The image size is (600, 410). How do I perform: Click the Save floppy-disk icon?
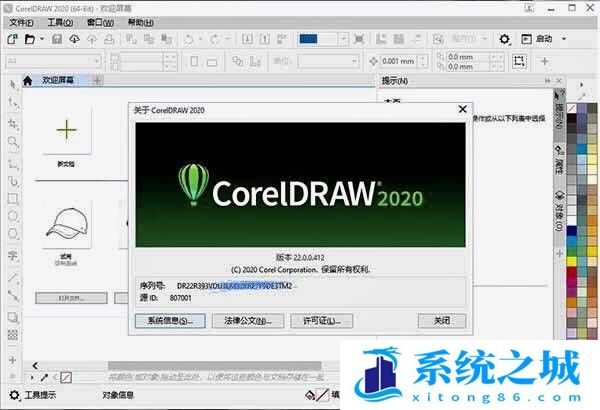click(x=57, y=39)
